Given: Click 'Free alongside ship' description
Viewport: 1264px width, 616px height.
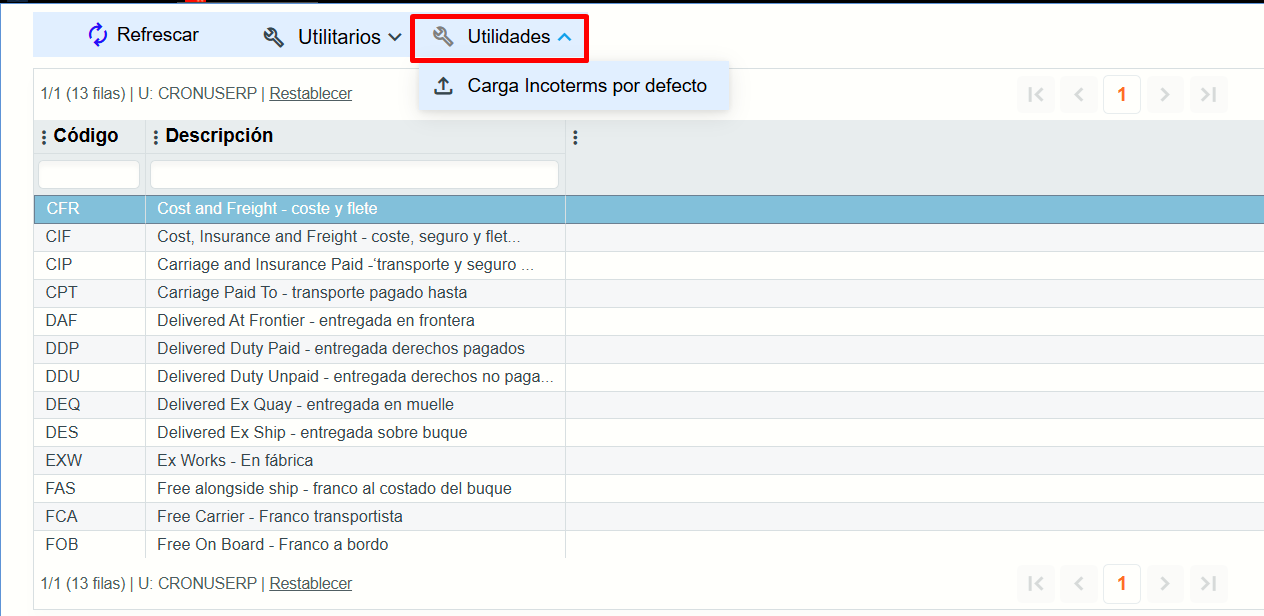Looking at the screenshot, I should coord(355,489).
